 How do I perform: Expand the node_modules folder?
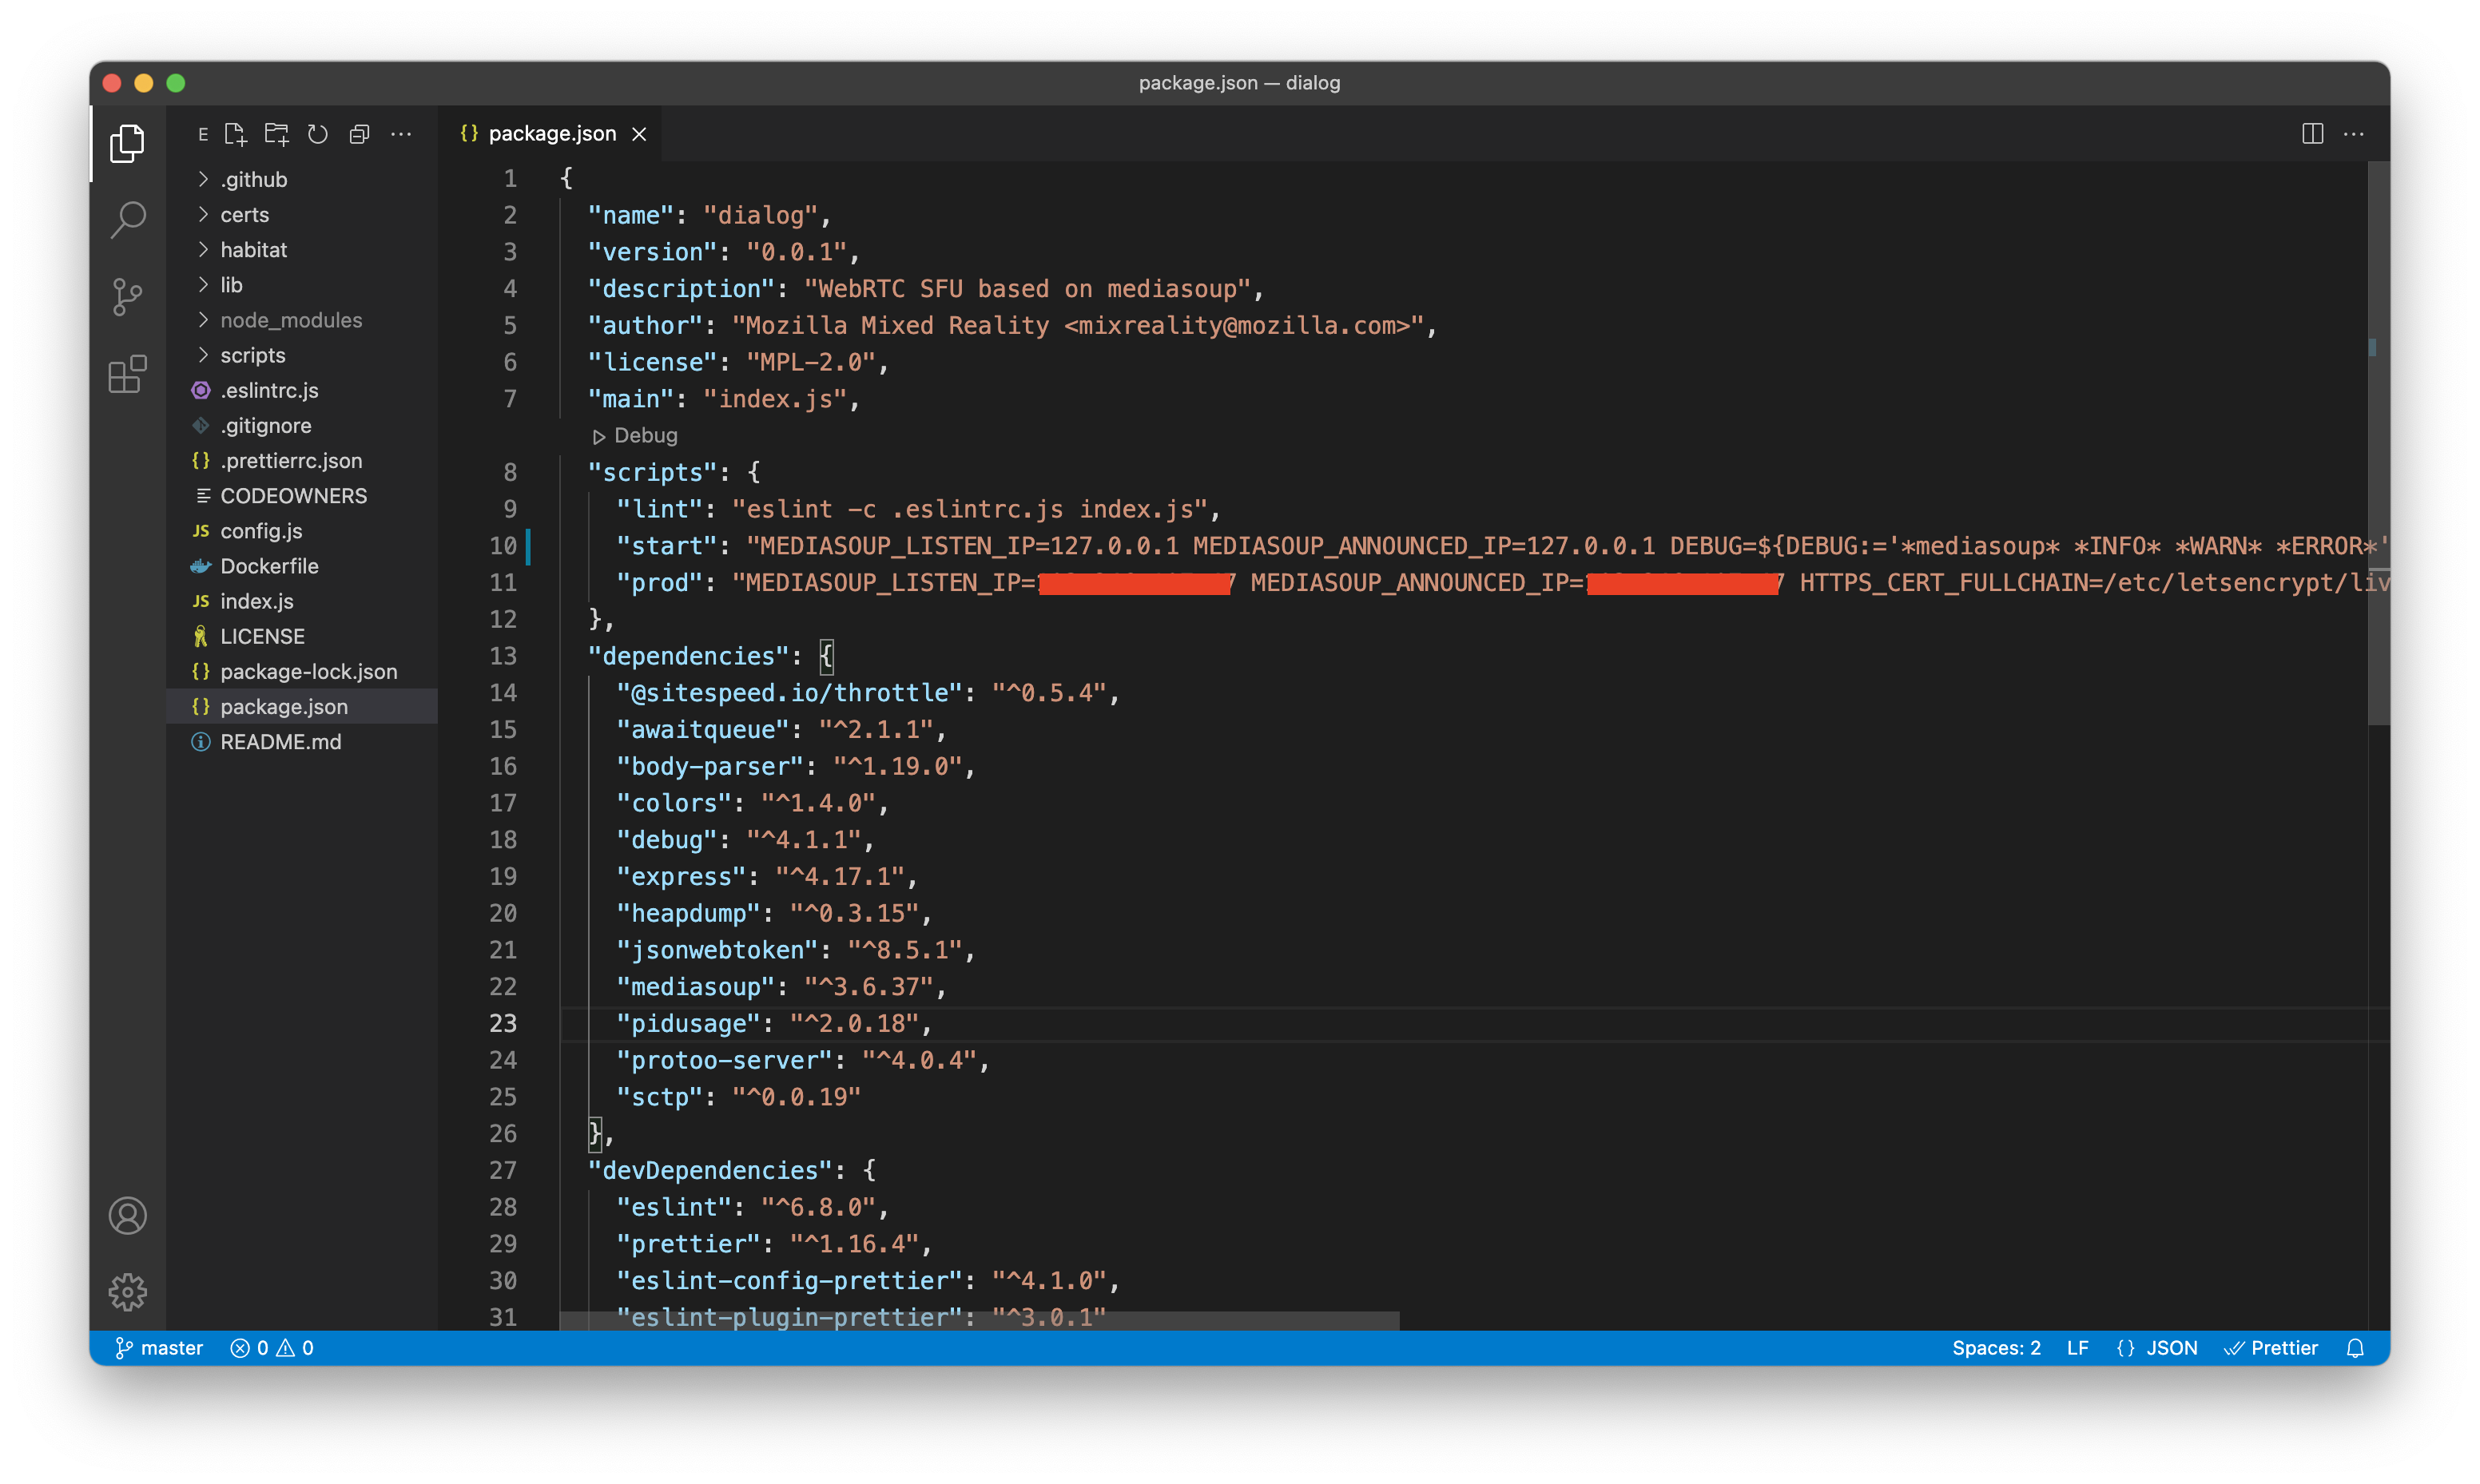click(302, 320)
